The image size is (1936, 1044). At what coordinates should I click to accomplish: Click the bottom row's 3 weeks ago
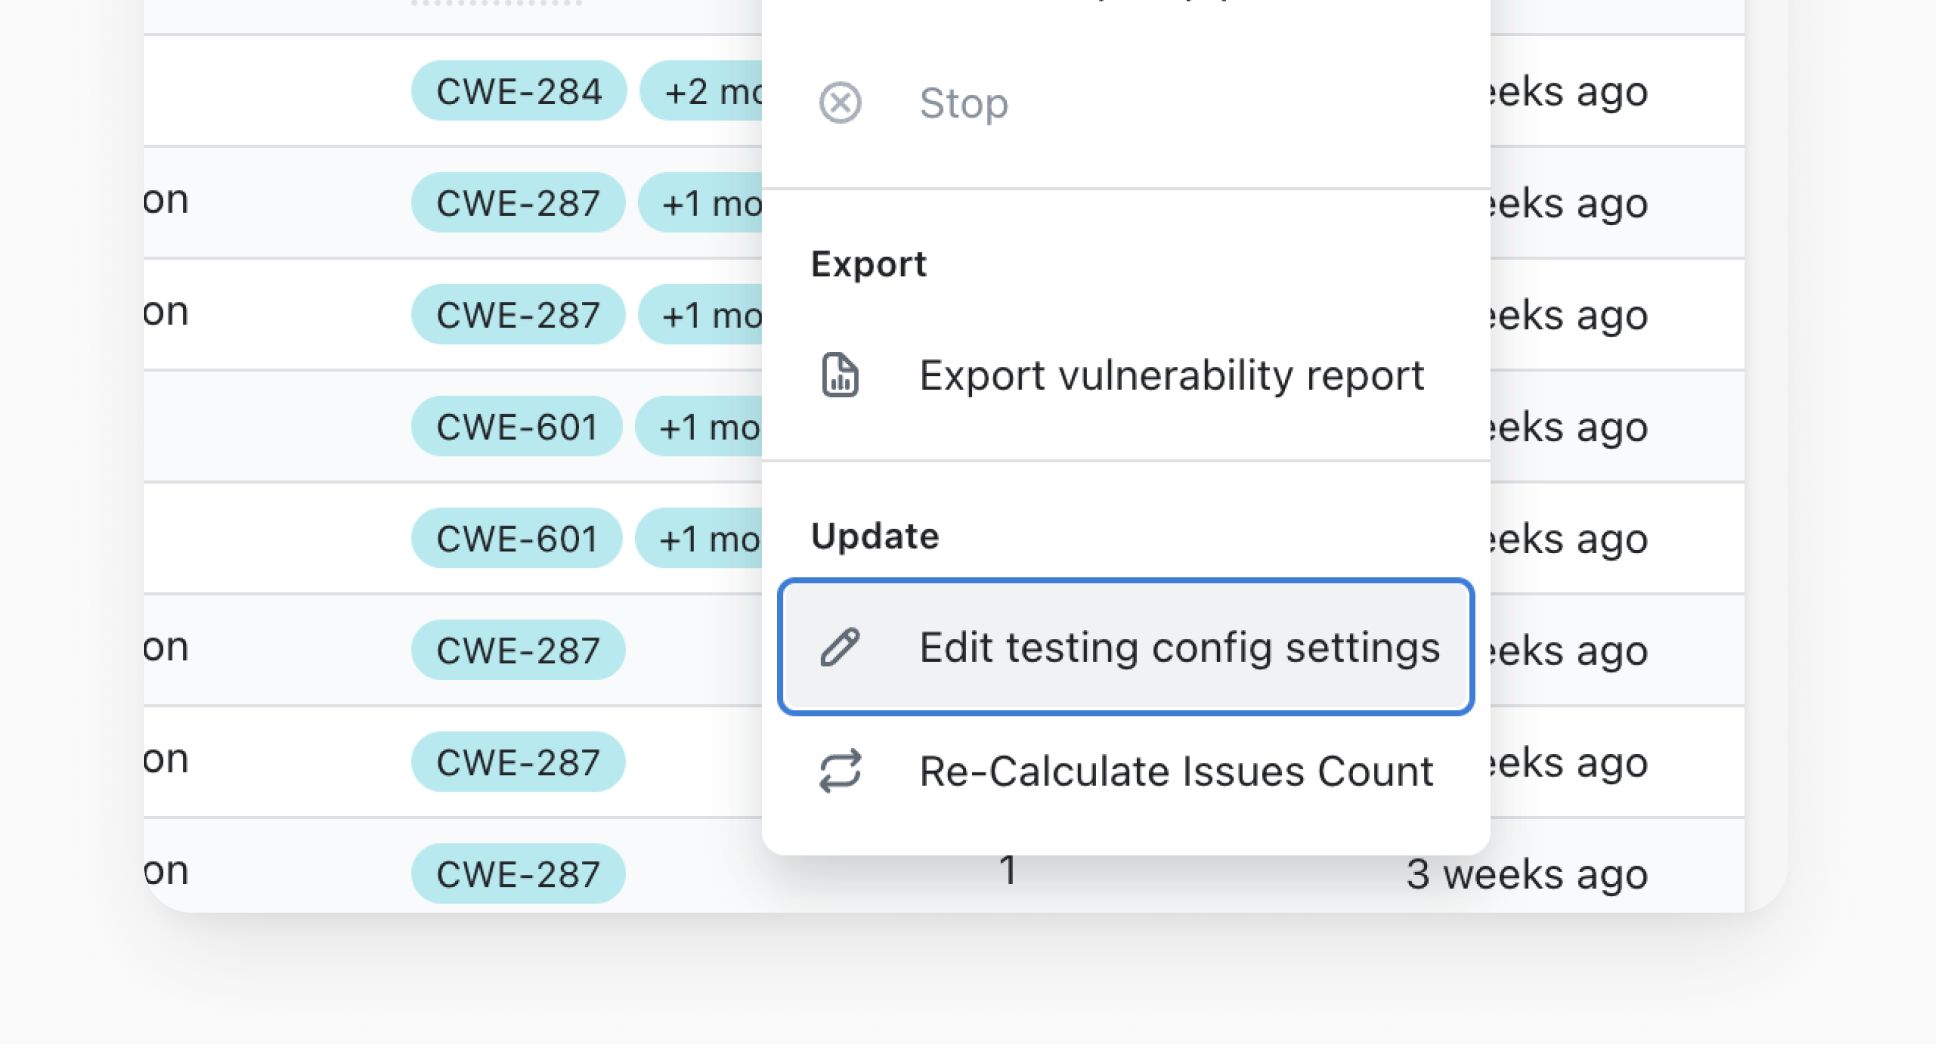[x=1526, y=874]
